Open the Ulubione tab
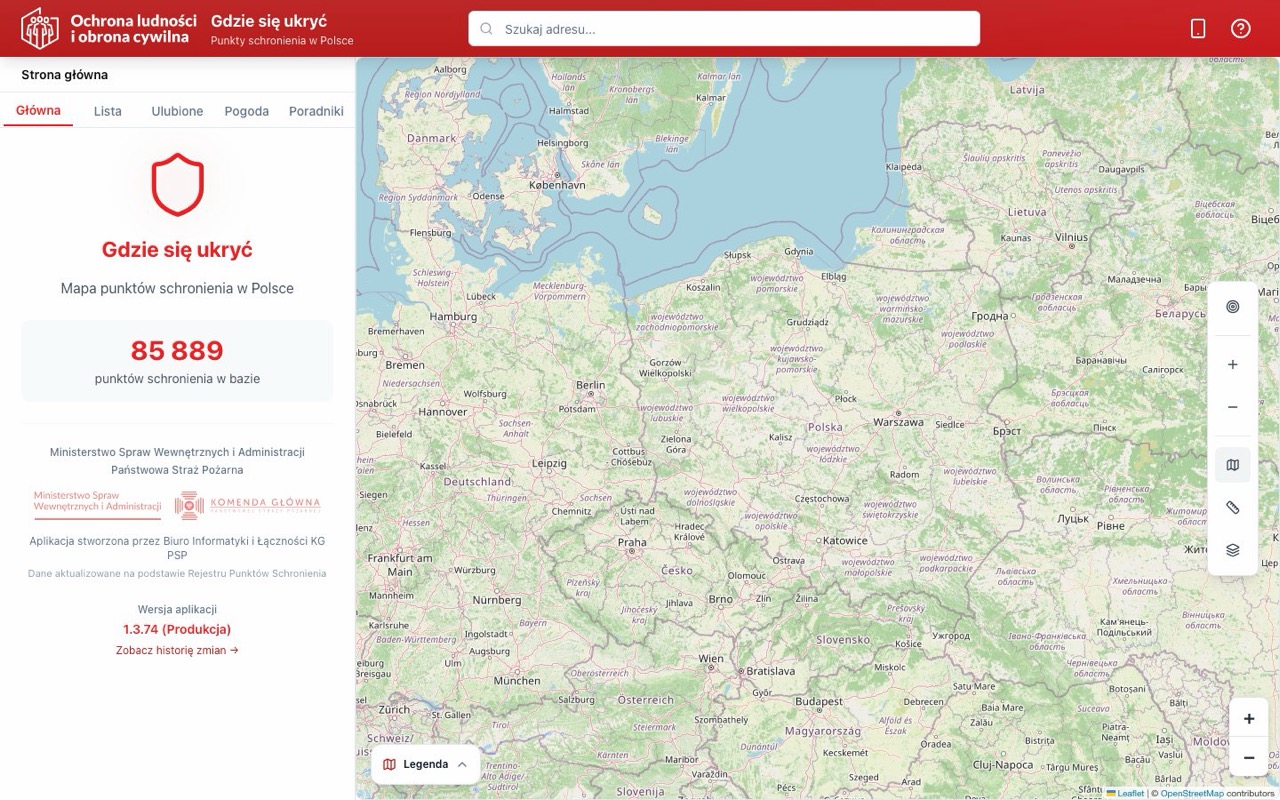This screenshot has width=1280, height=800. pyautogui.click(x=177, y=111)
